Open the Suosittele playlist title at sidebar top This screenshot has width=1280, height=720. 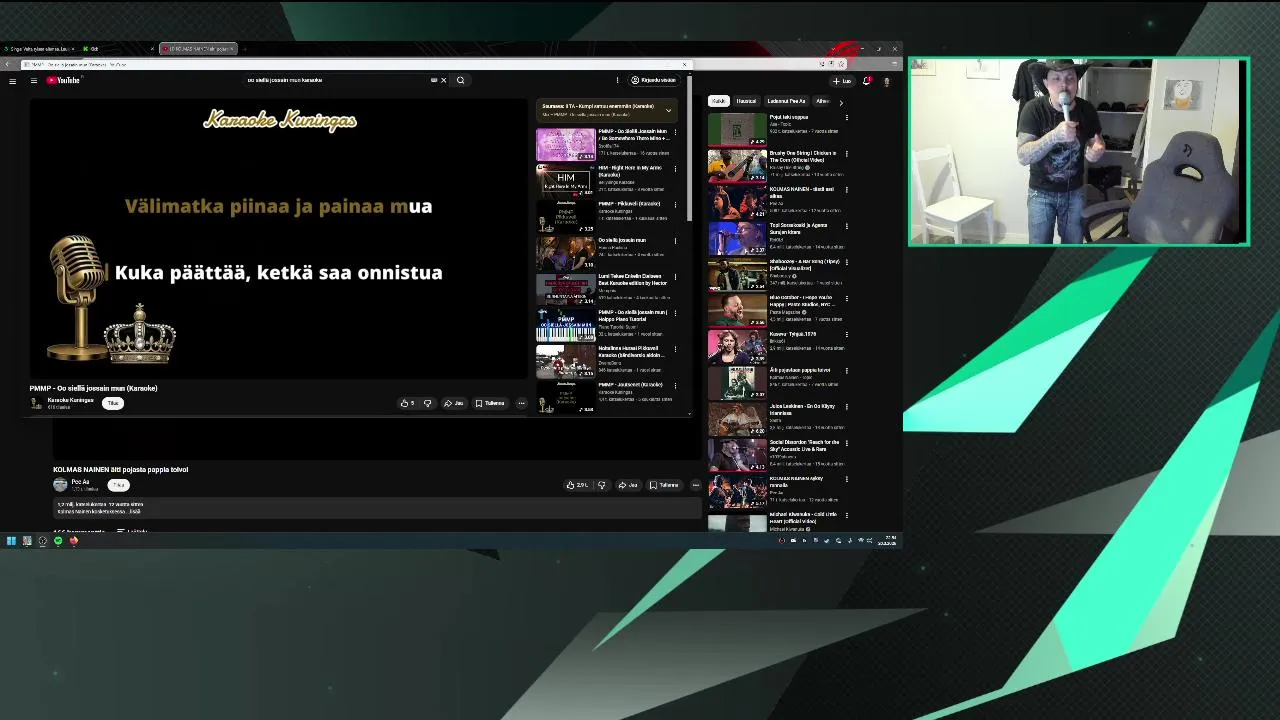click(598, 106)
